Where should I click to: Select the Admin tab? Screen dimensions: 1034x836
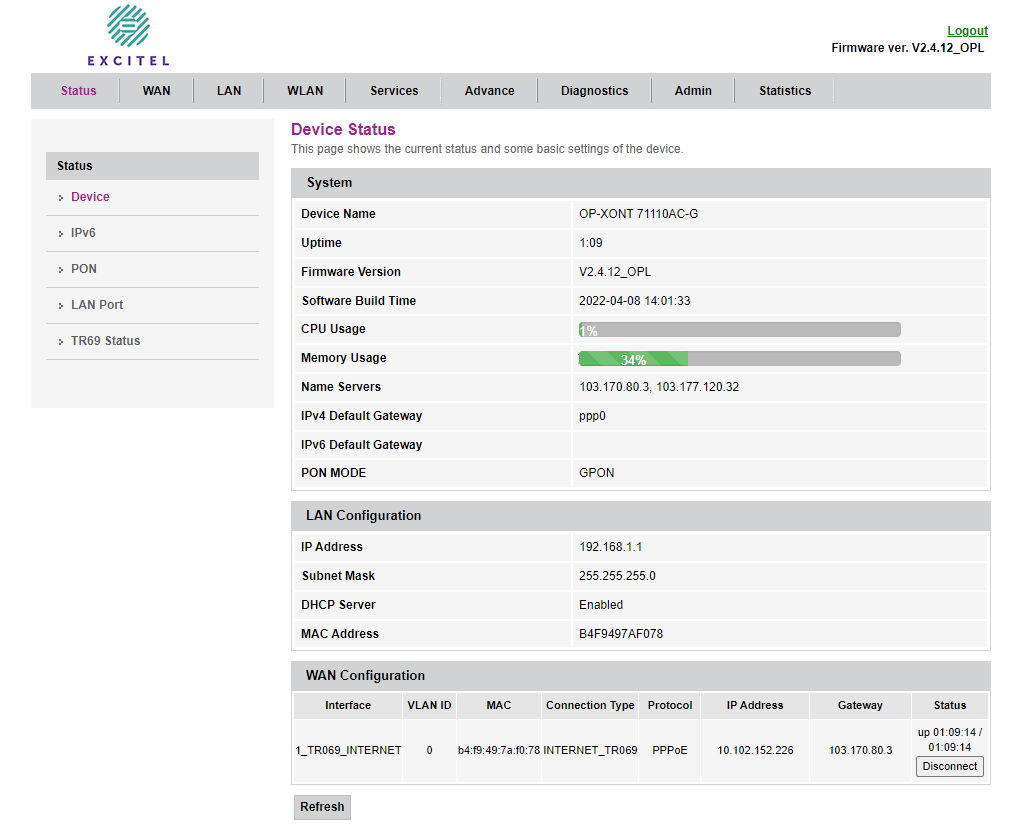click(x=693, y=91)
